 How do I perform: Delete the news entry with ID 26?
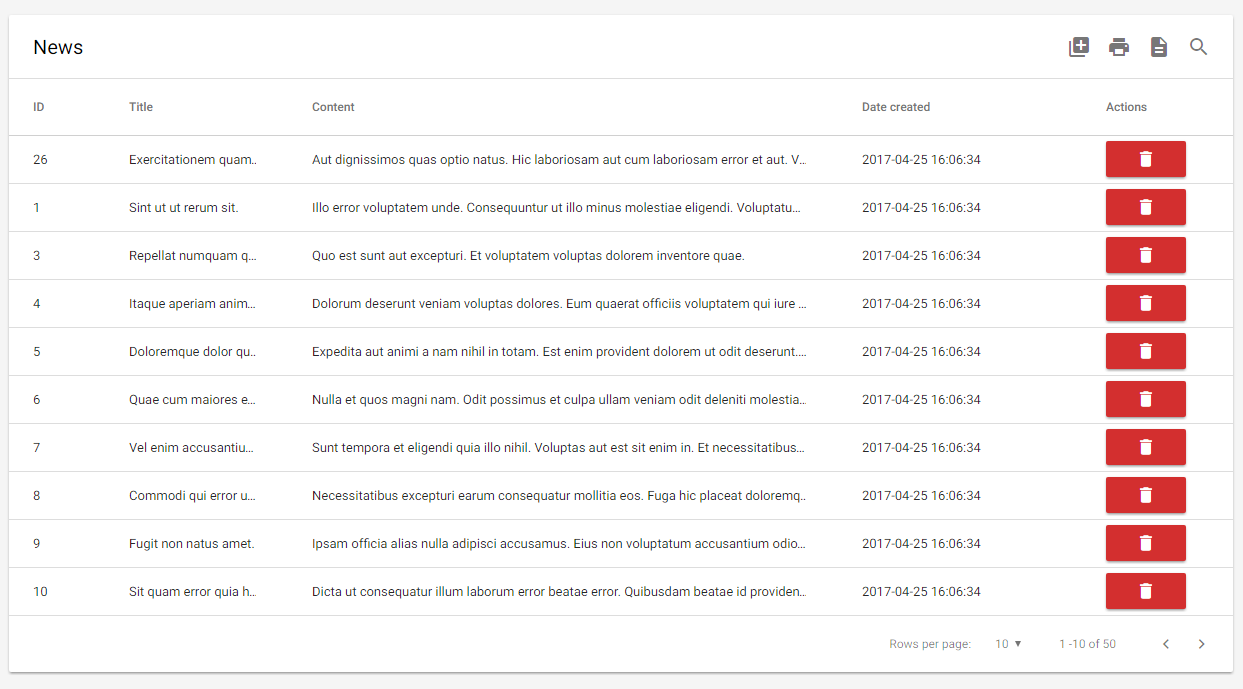pos(1145,159)
